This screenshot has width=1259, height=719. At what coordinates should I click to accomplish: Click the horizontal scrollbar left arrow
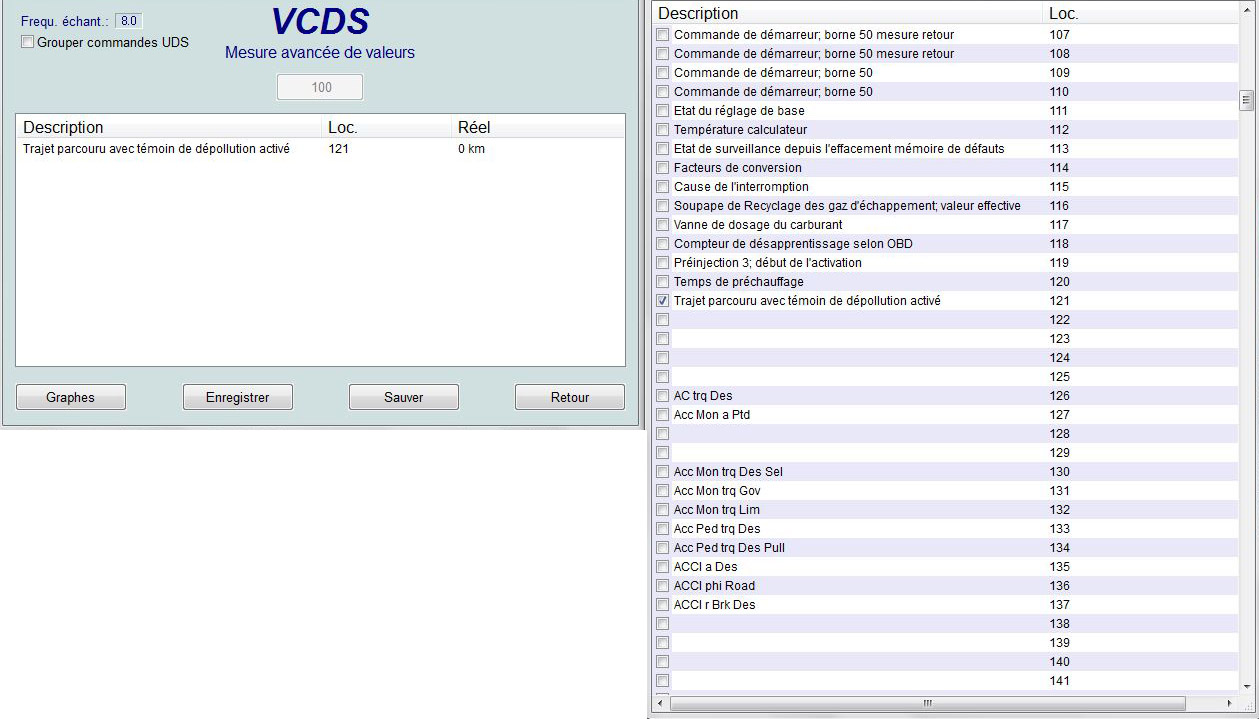click(662, 704)
